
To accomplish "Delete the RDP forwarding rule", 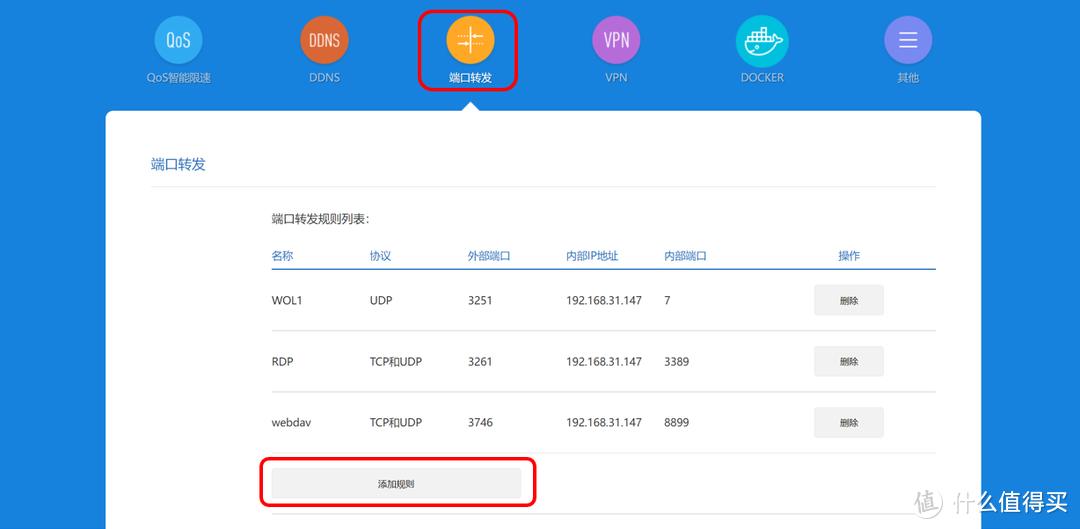I will tap(849, 362).
